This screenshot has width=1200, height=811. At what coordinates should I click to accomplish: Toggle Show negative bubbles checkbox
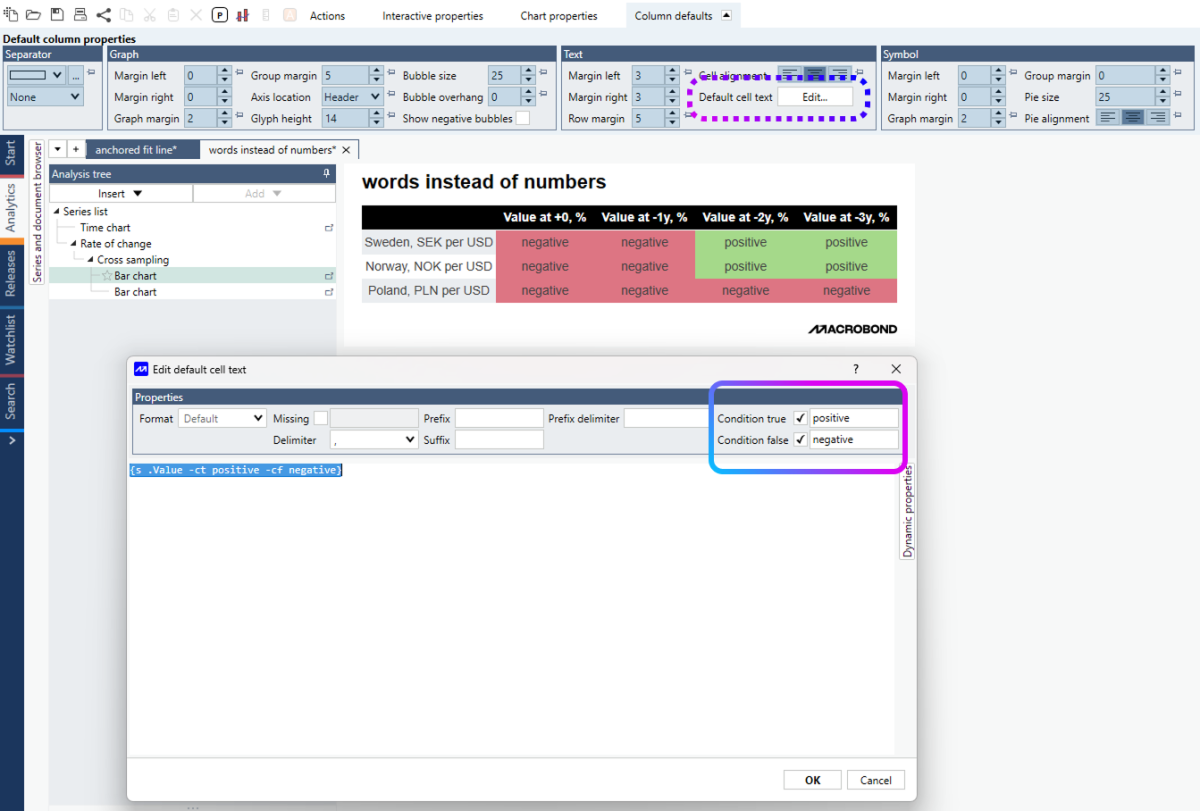pos(522,118)
